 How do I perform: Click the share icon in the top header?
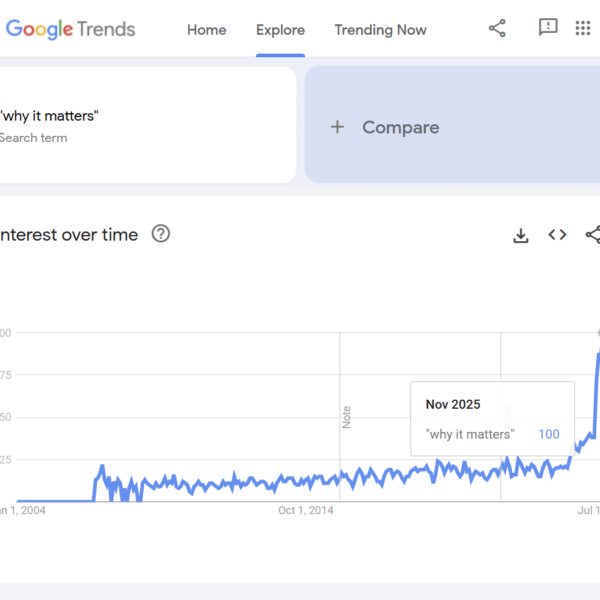point(497,29)
